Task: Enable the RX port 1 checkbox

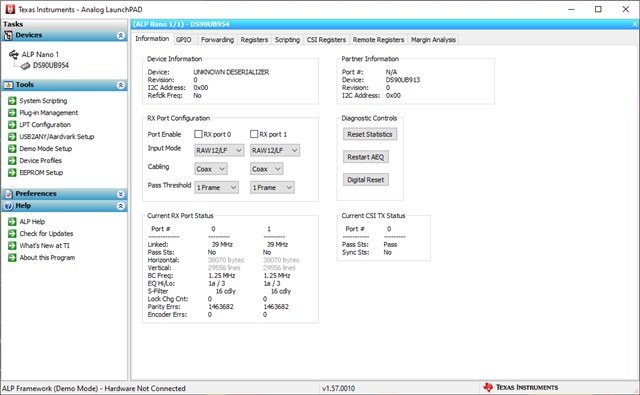Action: click(x=254, y=134)
